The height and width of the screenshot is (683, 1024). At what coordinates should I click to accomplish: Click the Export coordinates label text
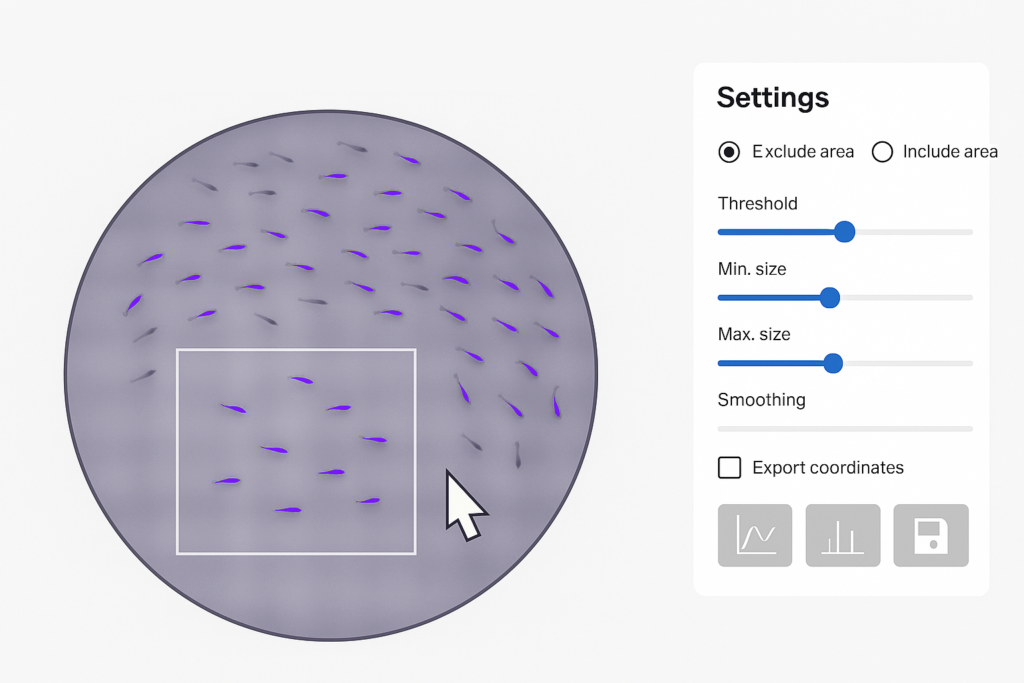pos(828,467)
